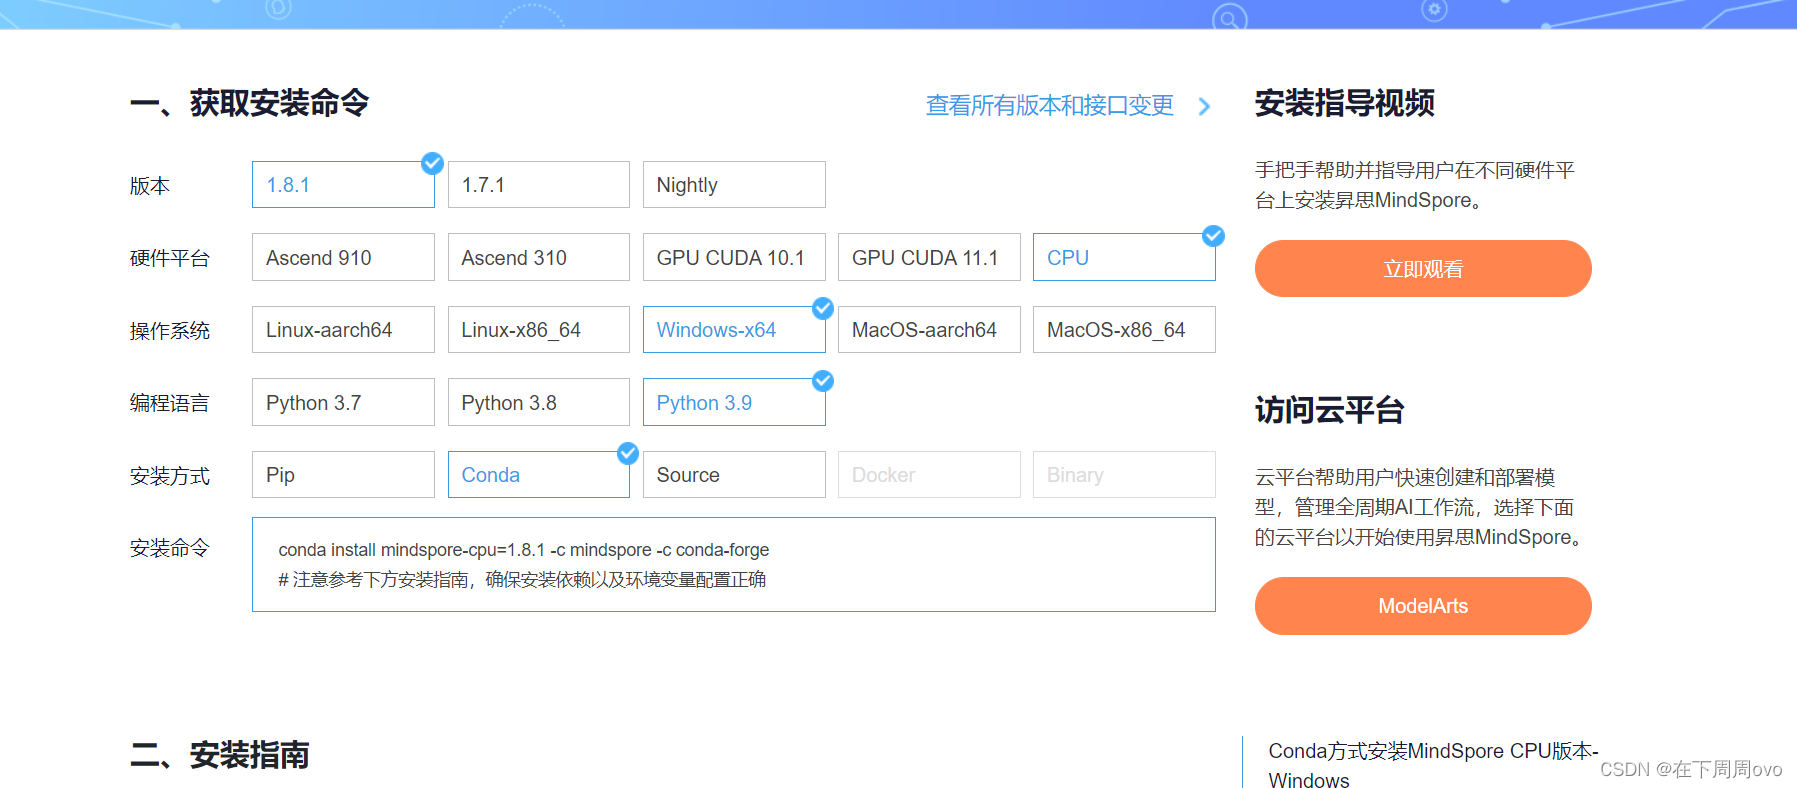The image size is (1797, 788).
Task: Click the 访问云平台 heading
Action: click(1330, 410)
